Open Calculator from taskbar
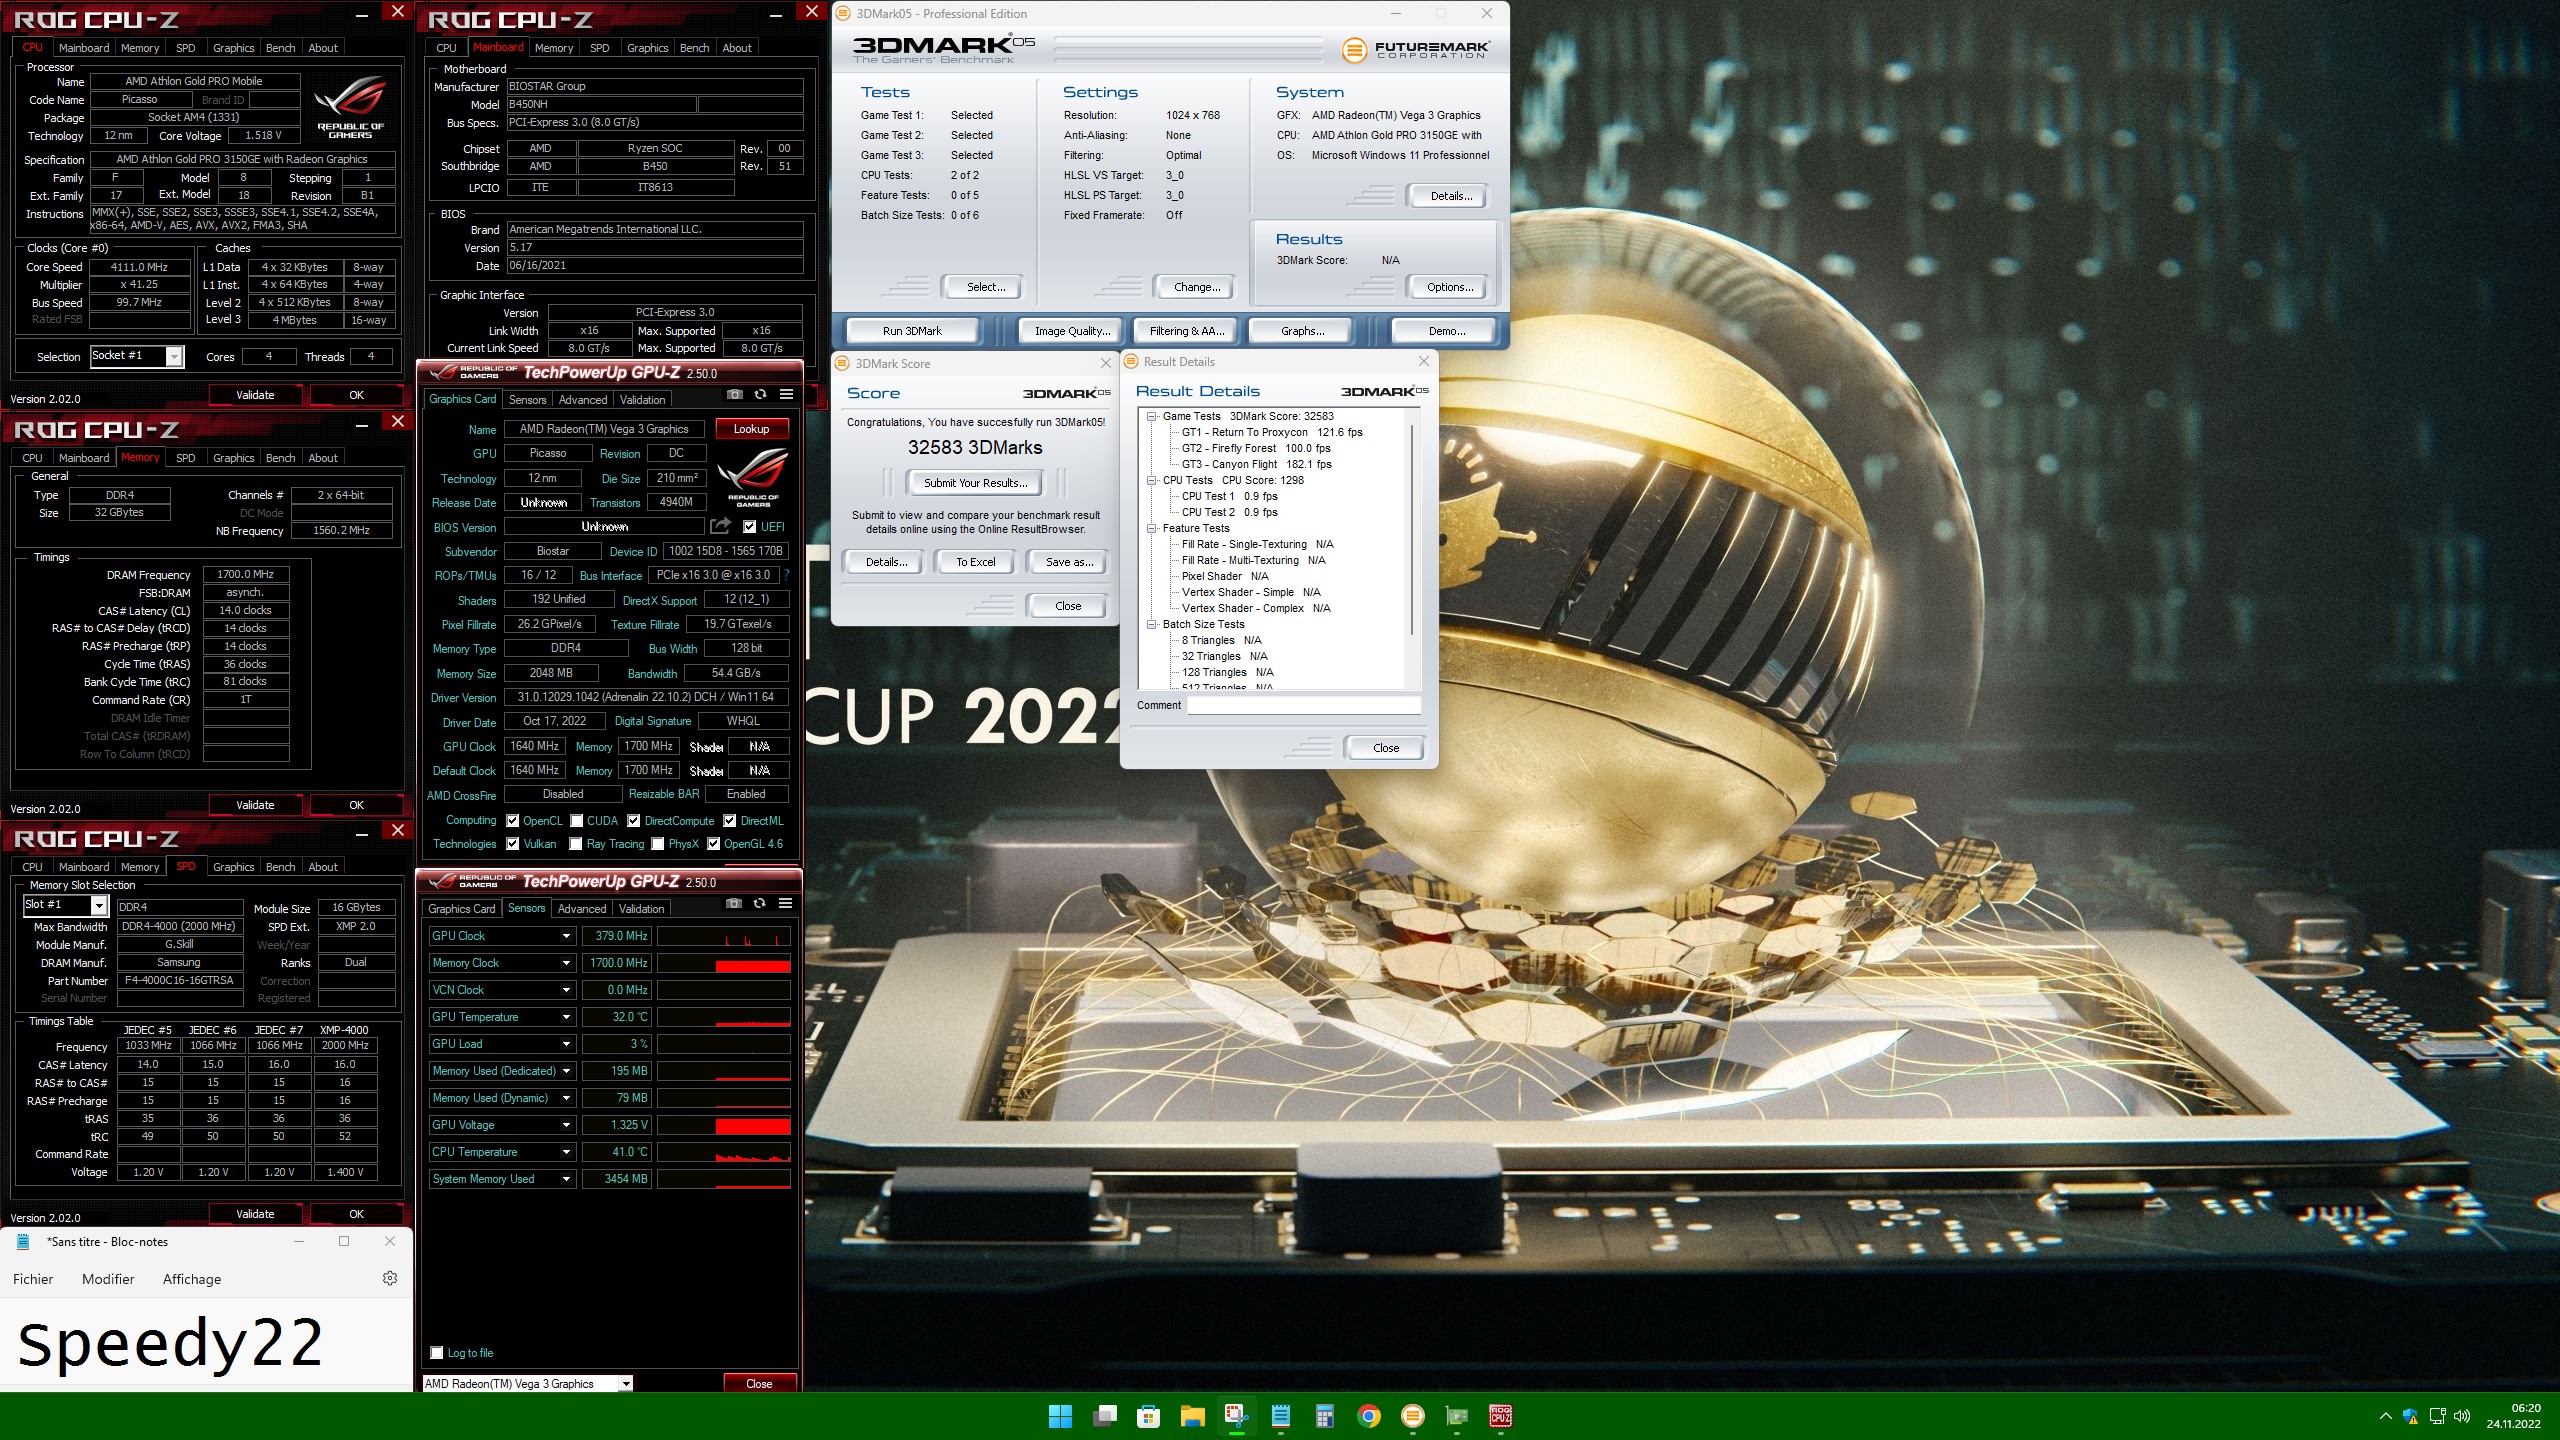This screenshot has height=1440, width=2560. 1325,1416
